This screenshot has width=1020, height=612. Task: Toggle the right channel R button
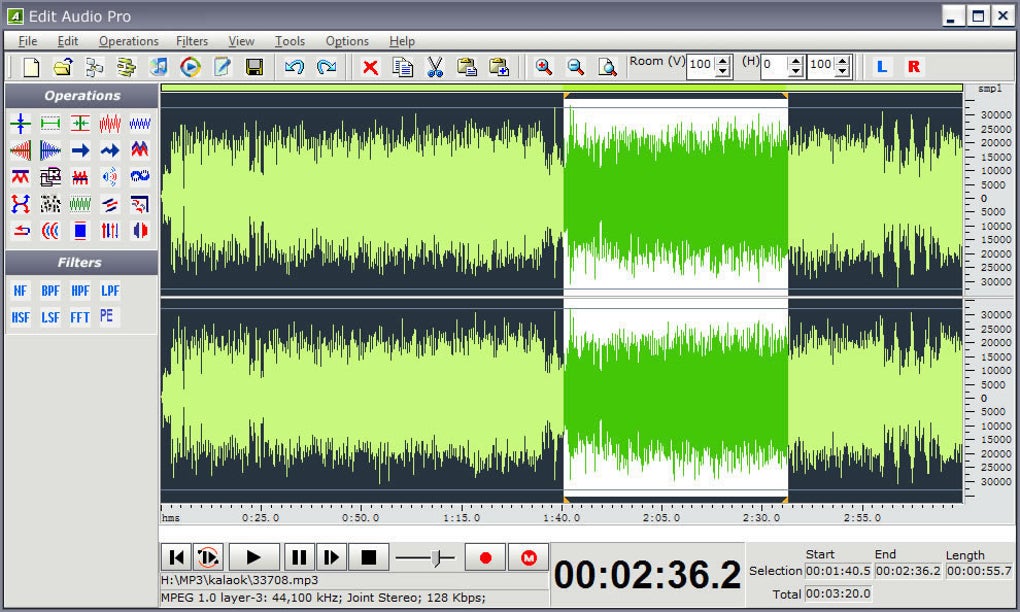click(x=914, y=66)
